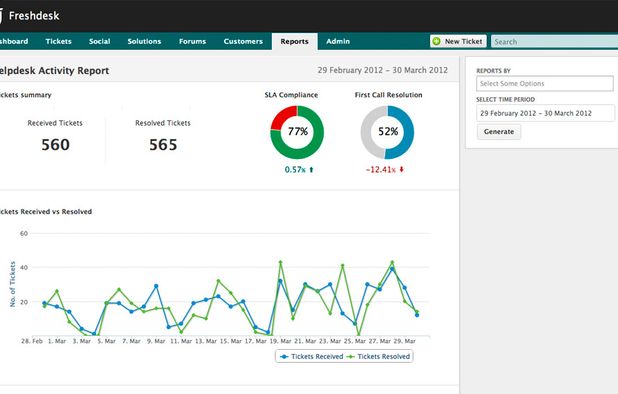
Task: Toggle the Tickets Received legend series
Action: (x=311, y=357)
